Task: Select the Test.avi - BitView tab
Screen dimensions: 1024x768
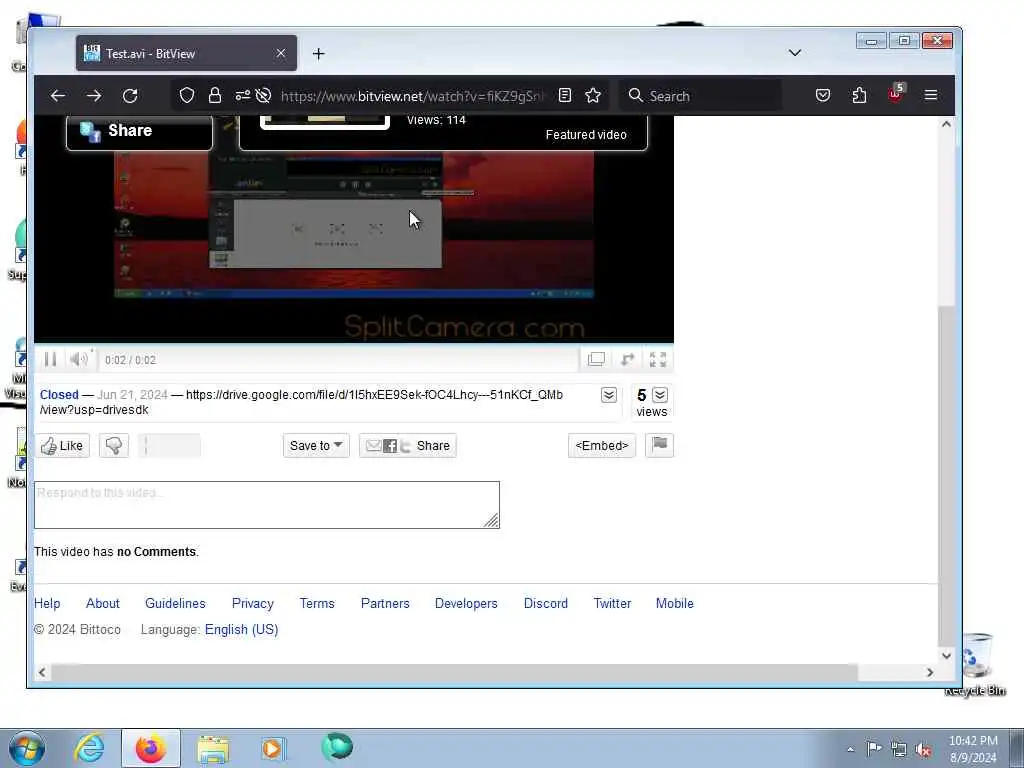Action: 186,54
